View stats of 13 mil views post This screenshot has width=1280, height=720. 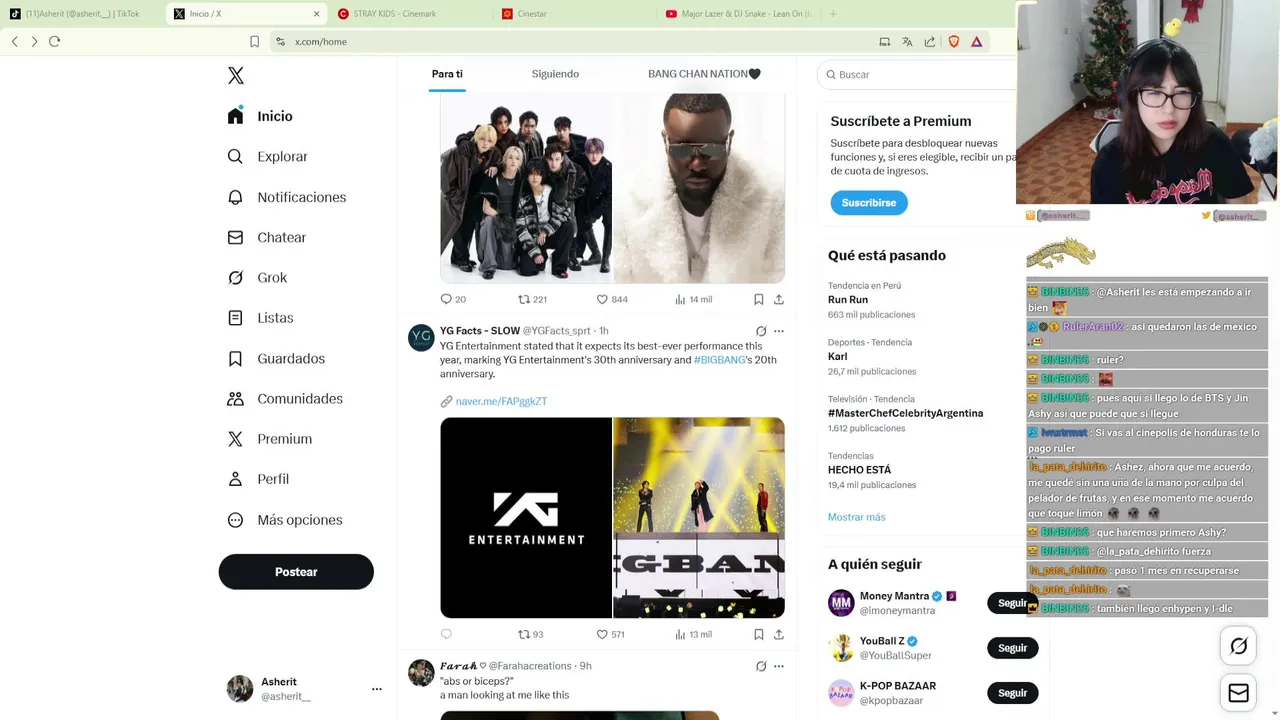coord(693,634)
